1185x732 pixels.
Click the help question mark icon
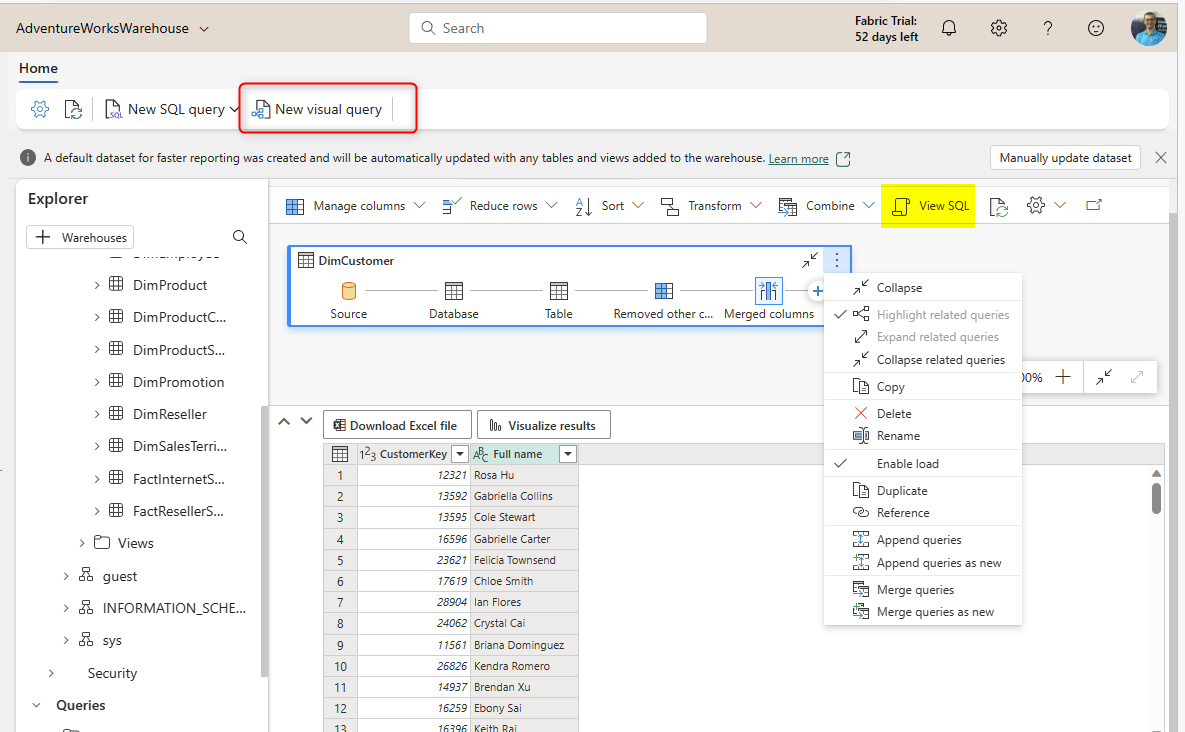point(1047,28)
